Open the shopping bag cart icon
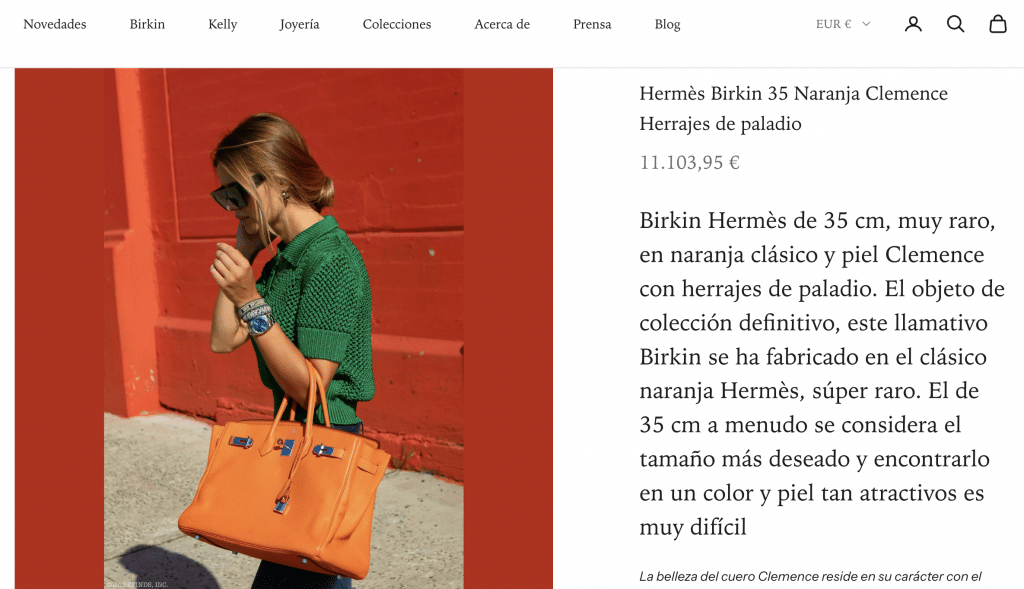The width and height of the screenshot is (1024, 589). click(998, 24)
